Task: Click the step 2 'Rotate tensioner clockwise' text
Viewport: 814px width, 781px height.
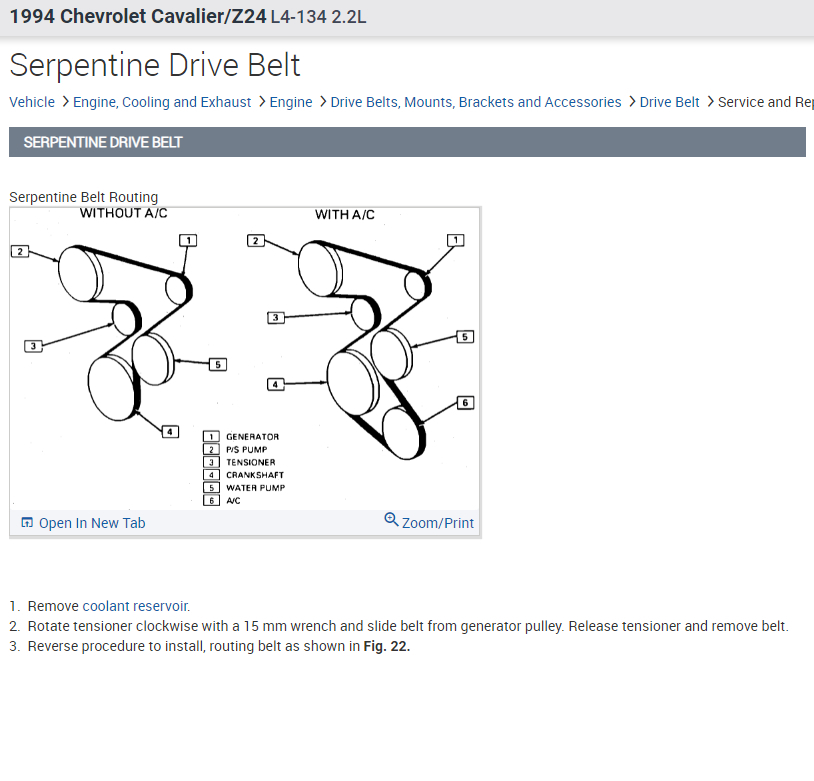Action: point(408,626)
